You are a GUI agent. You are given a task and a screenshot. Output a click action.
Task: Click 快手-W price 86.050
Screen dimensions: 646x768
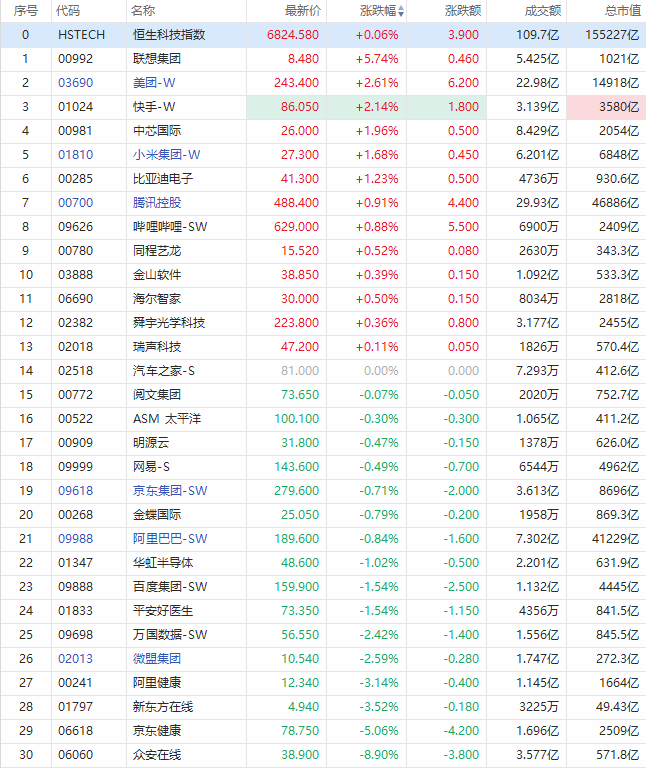[x=300, y=107]
